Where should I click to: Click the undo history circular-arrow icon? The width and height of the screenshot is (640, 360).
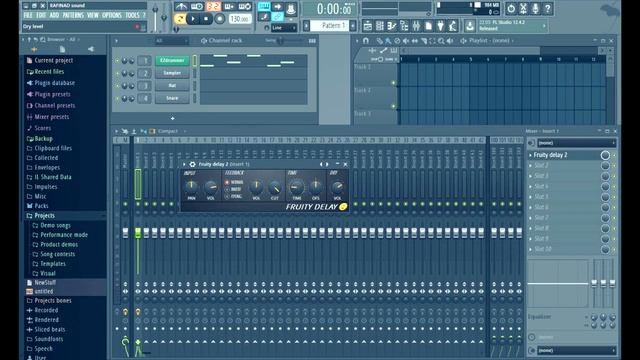point(511,8)
